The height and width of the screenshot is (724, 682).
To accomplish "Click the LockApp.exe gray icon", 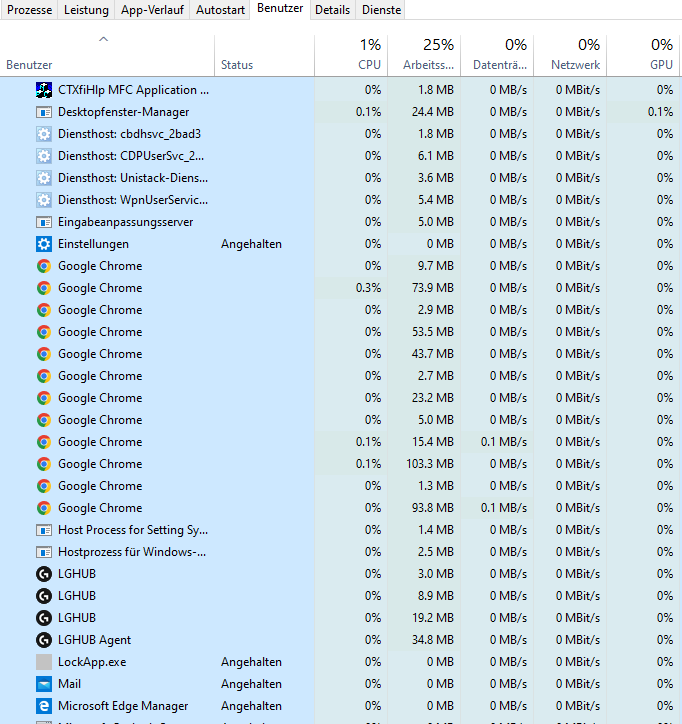I will (44, 662).
